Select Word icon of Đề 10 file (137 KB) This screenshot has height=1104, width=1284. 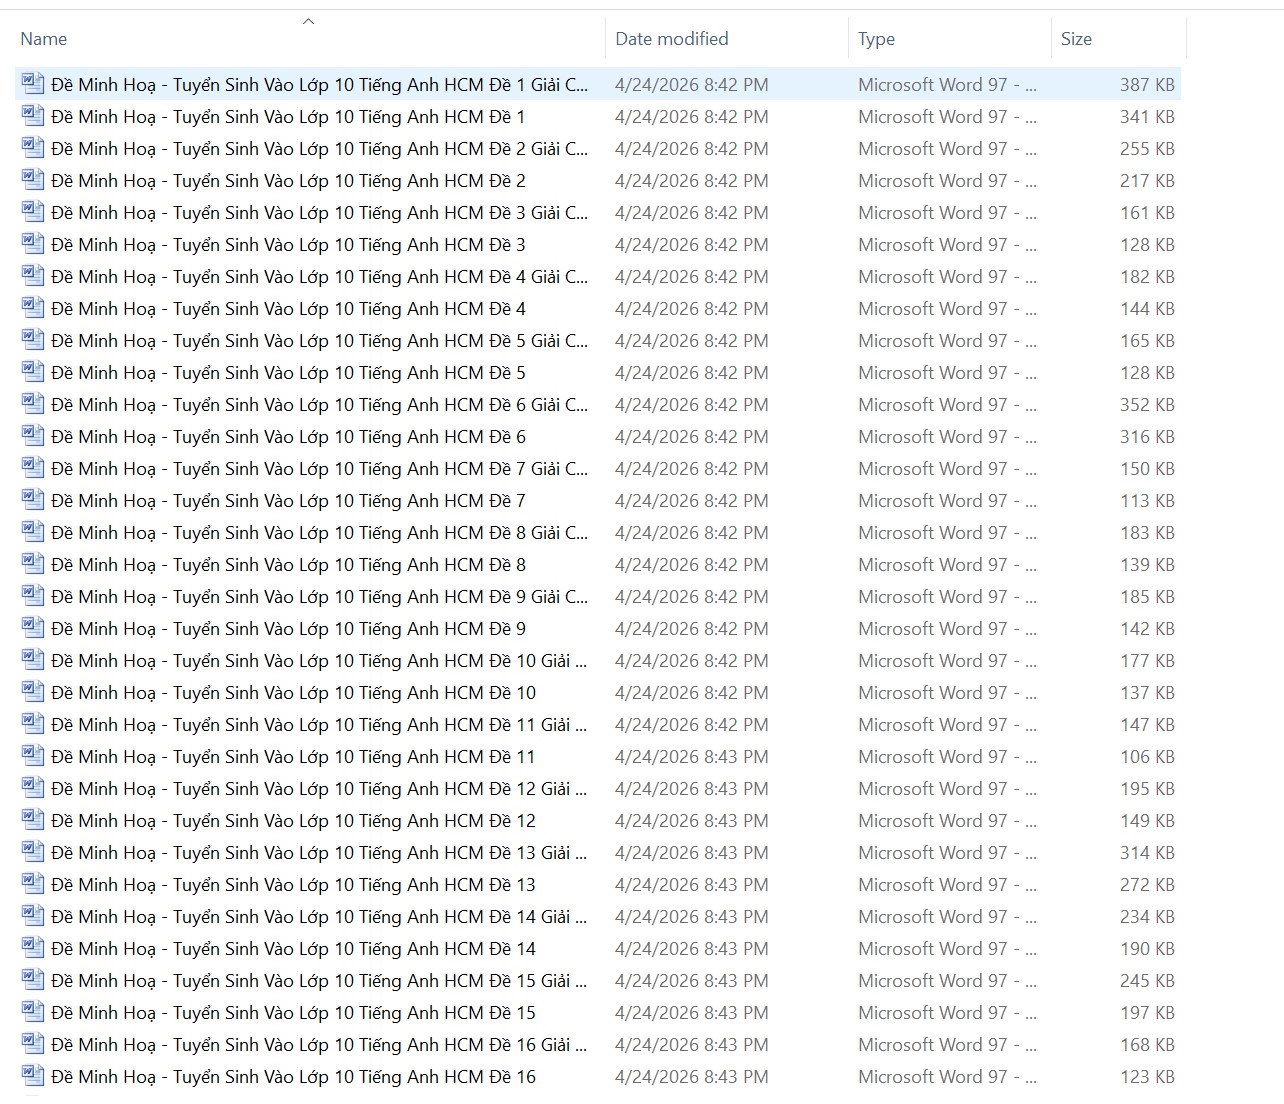click(33, 692)
